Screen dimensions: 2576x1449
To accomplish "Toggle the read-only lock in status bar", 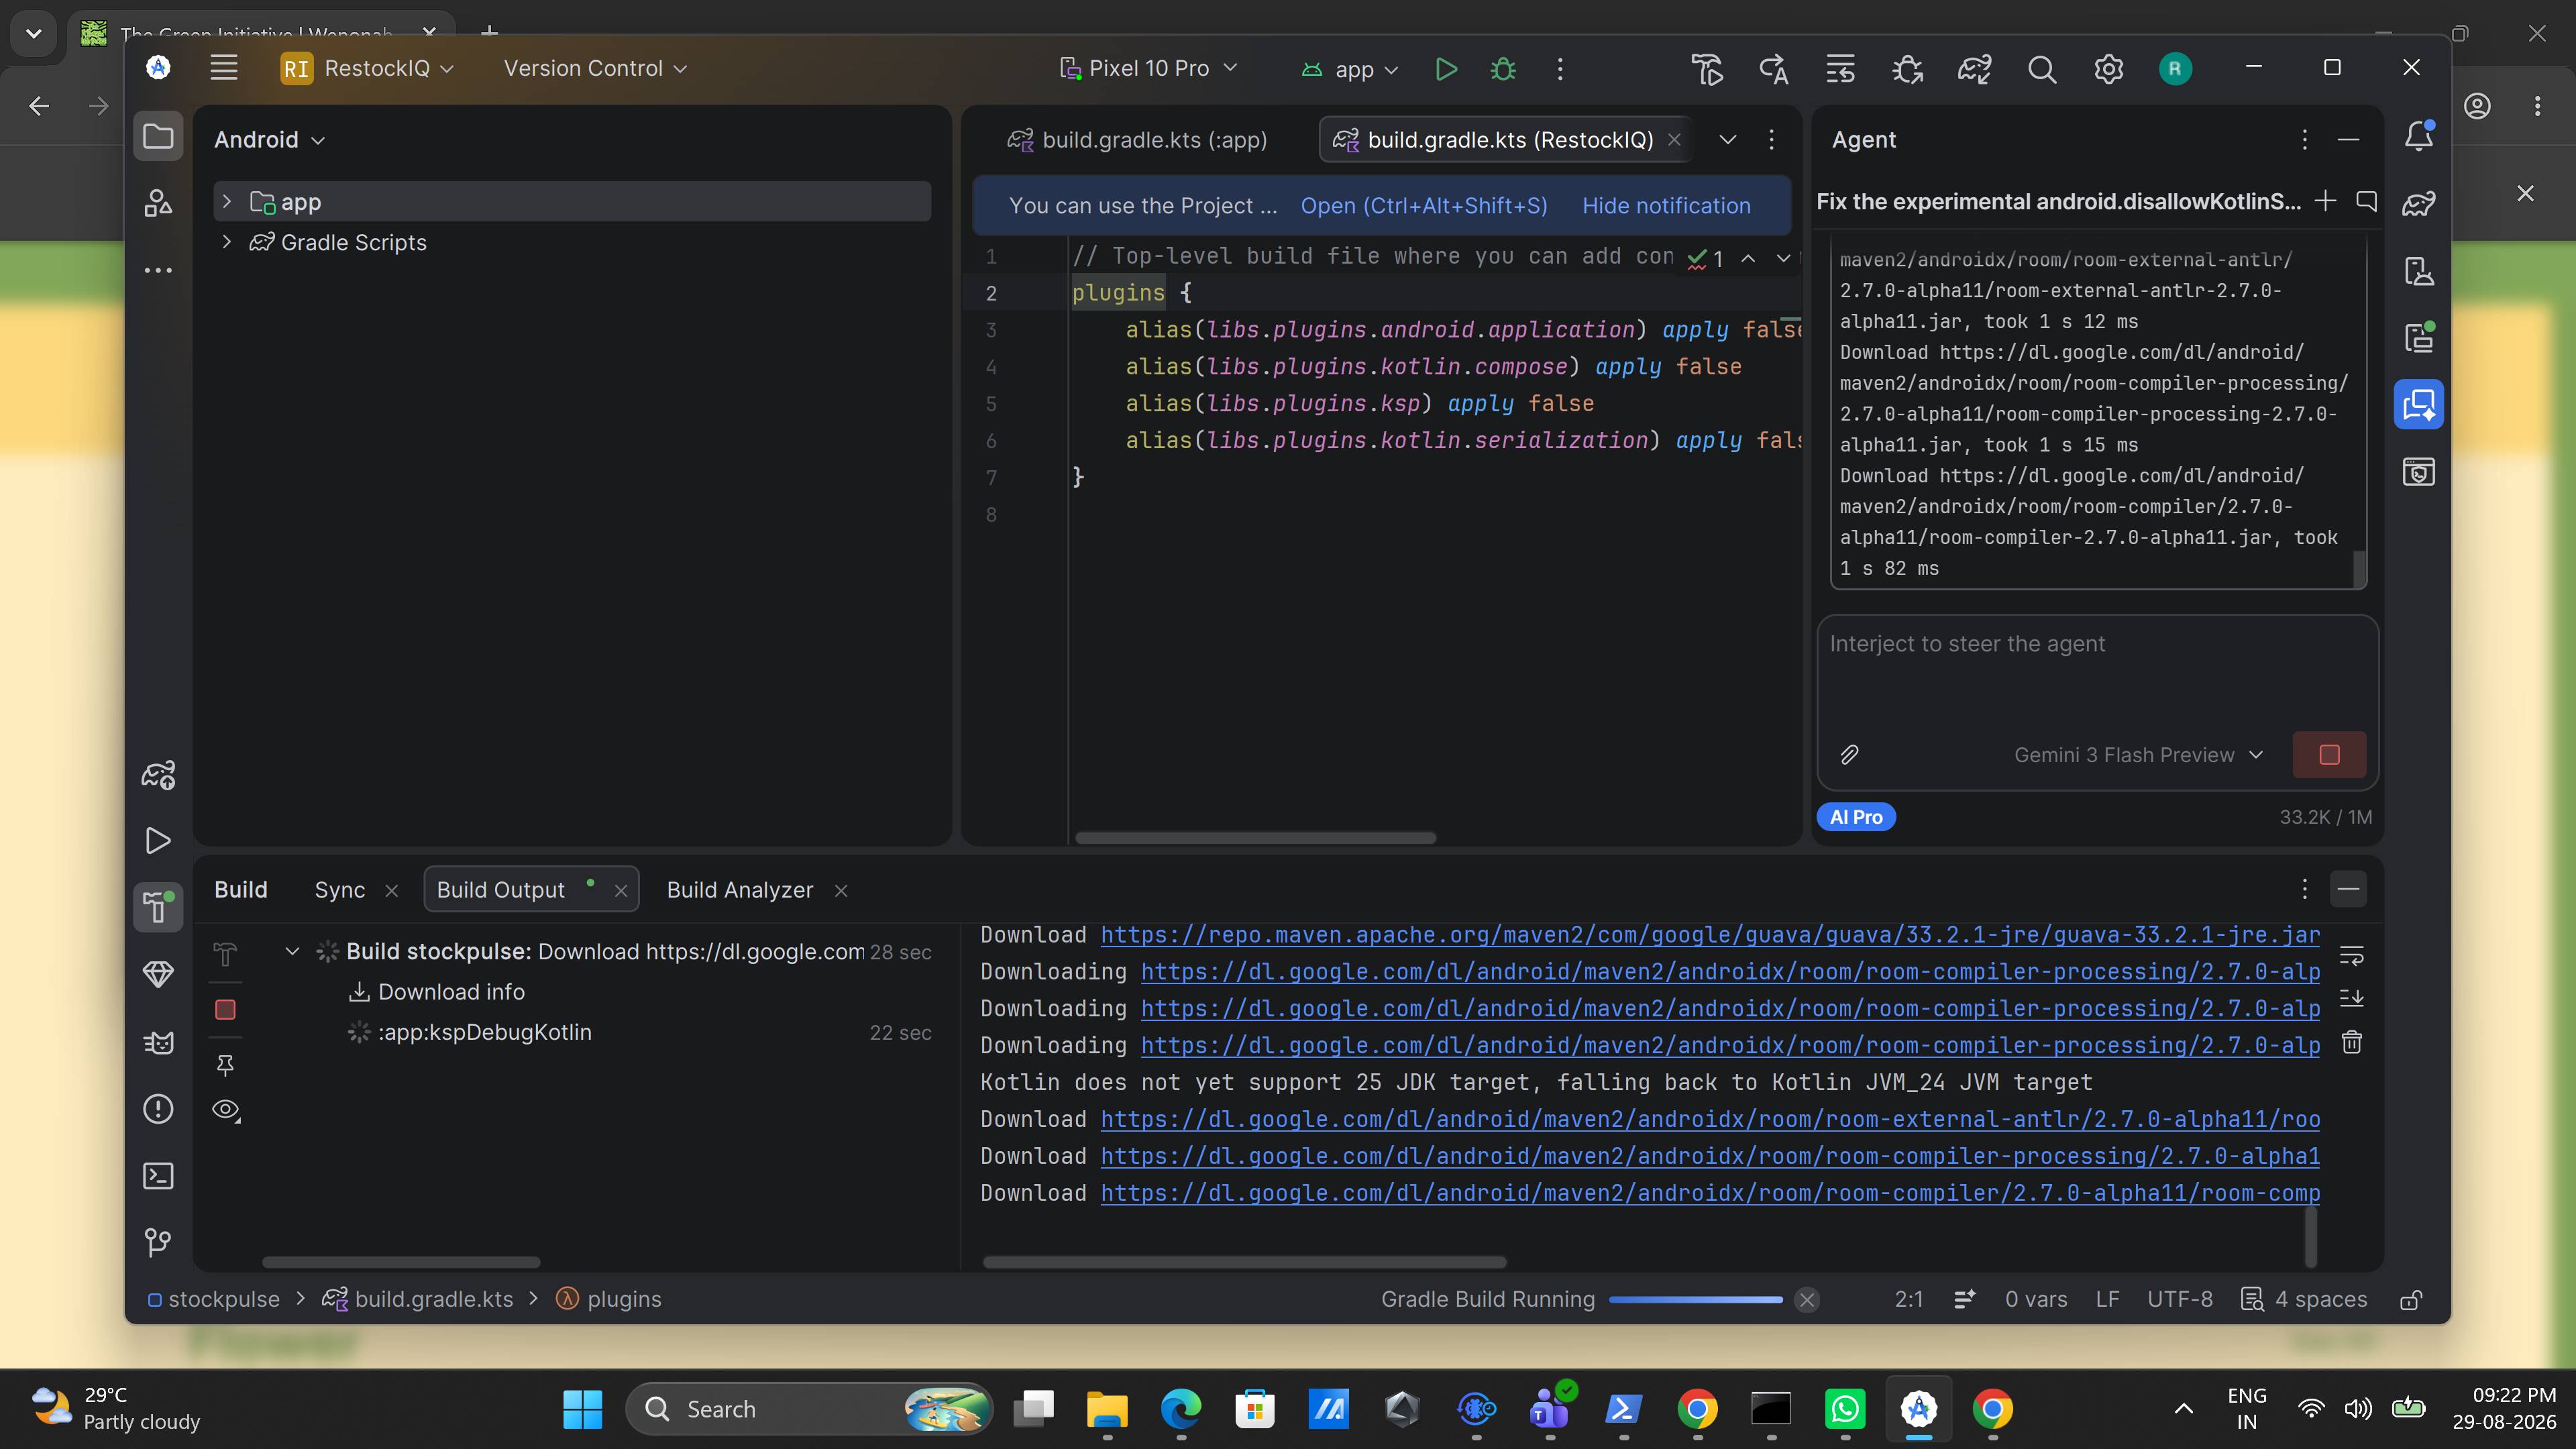I will [x=2411, y=1299].
